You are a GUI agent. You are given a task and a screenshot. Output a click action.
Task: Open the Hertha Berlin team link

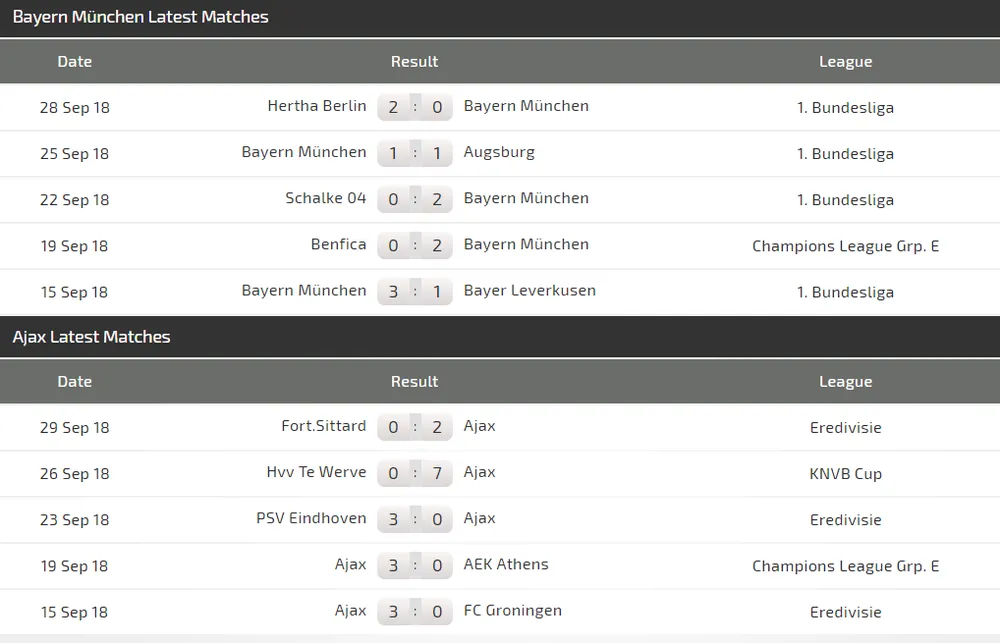[317, 106]
